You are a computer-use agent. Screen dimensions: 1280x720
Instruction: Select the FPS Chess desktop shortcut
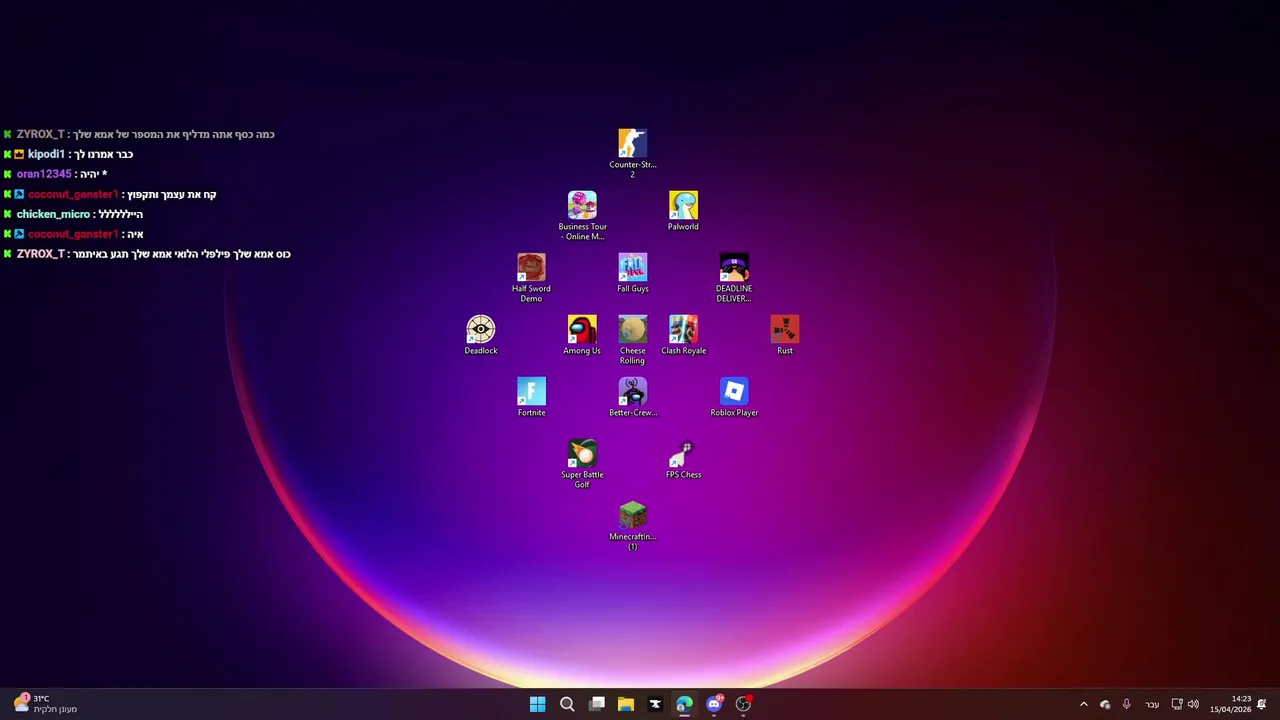pos(683,459)
